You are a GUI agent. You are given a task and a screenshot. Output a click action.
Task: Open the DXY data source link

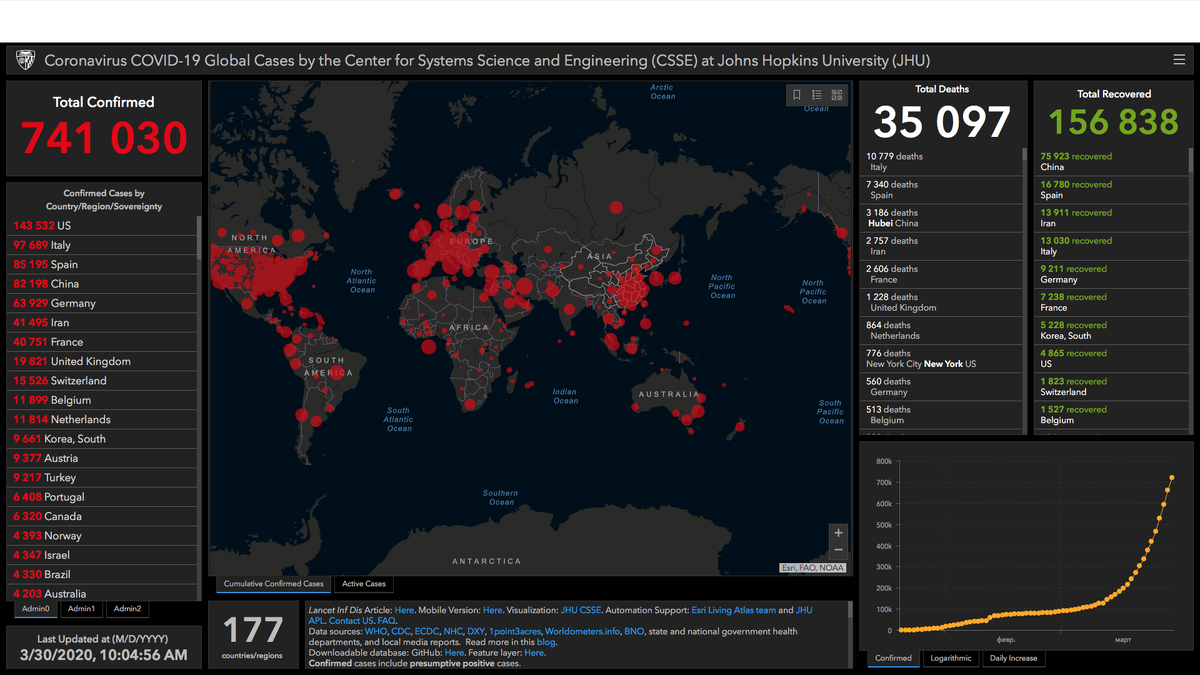477,632
